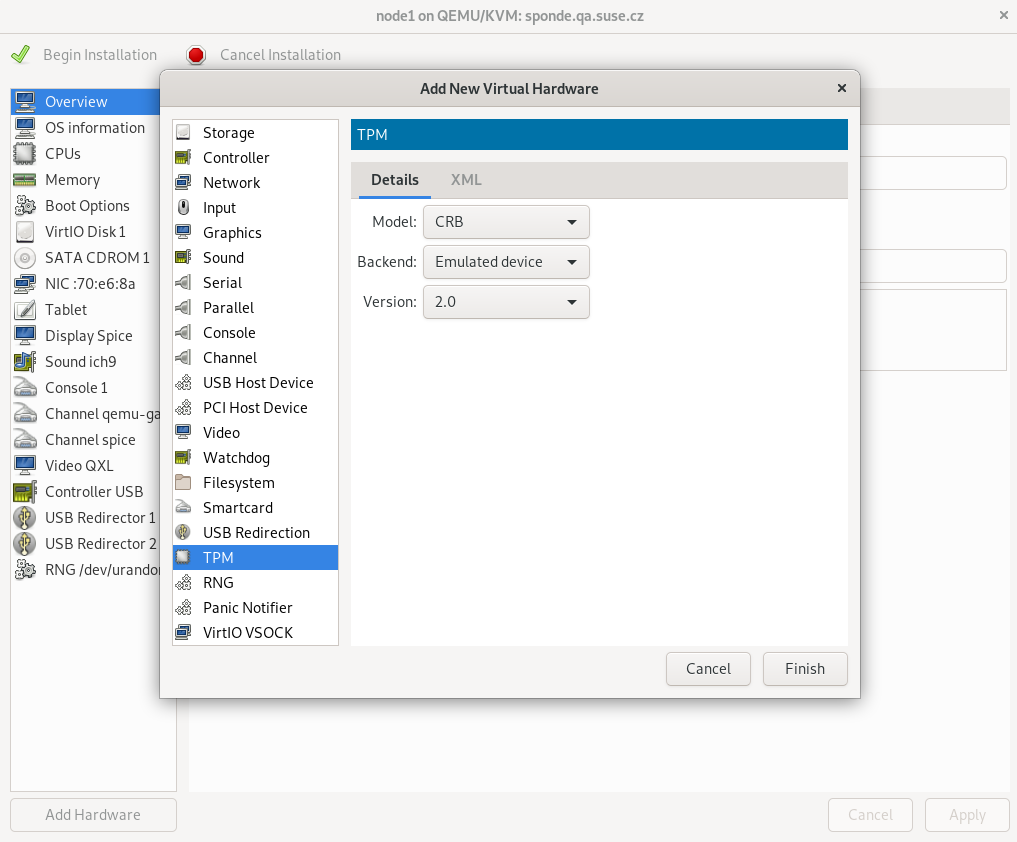Click the USB Redirector 1 icon
1017x842 pixels.
pyautogui.click(x=25, y=517)
